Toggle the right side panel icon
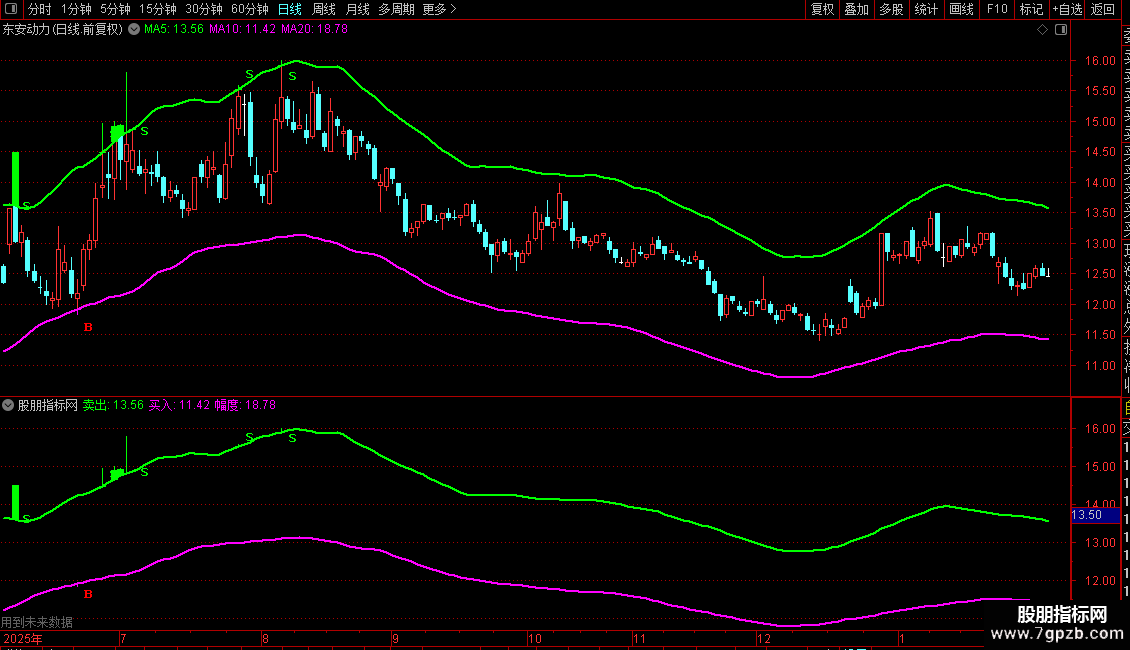 coord(1059,30)
